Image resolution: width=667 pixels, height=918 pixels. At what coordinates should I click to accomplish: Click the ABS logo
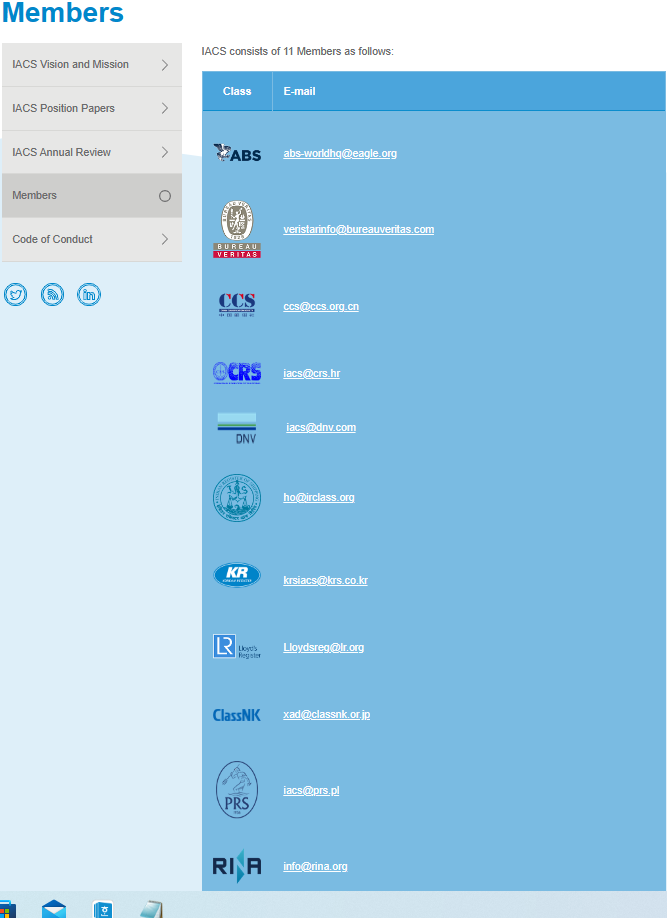coord(237,153)
